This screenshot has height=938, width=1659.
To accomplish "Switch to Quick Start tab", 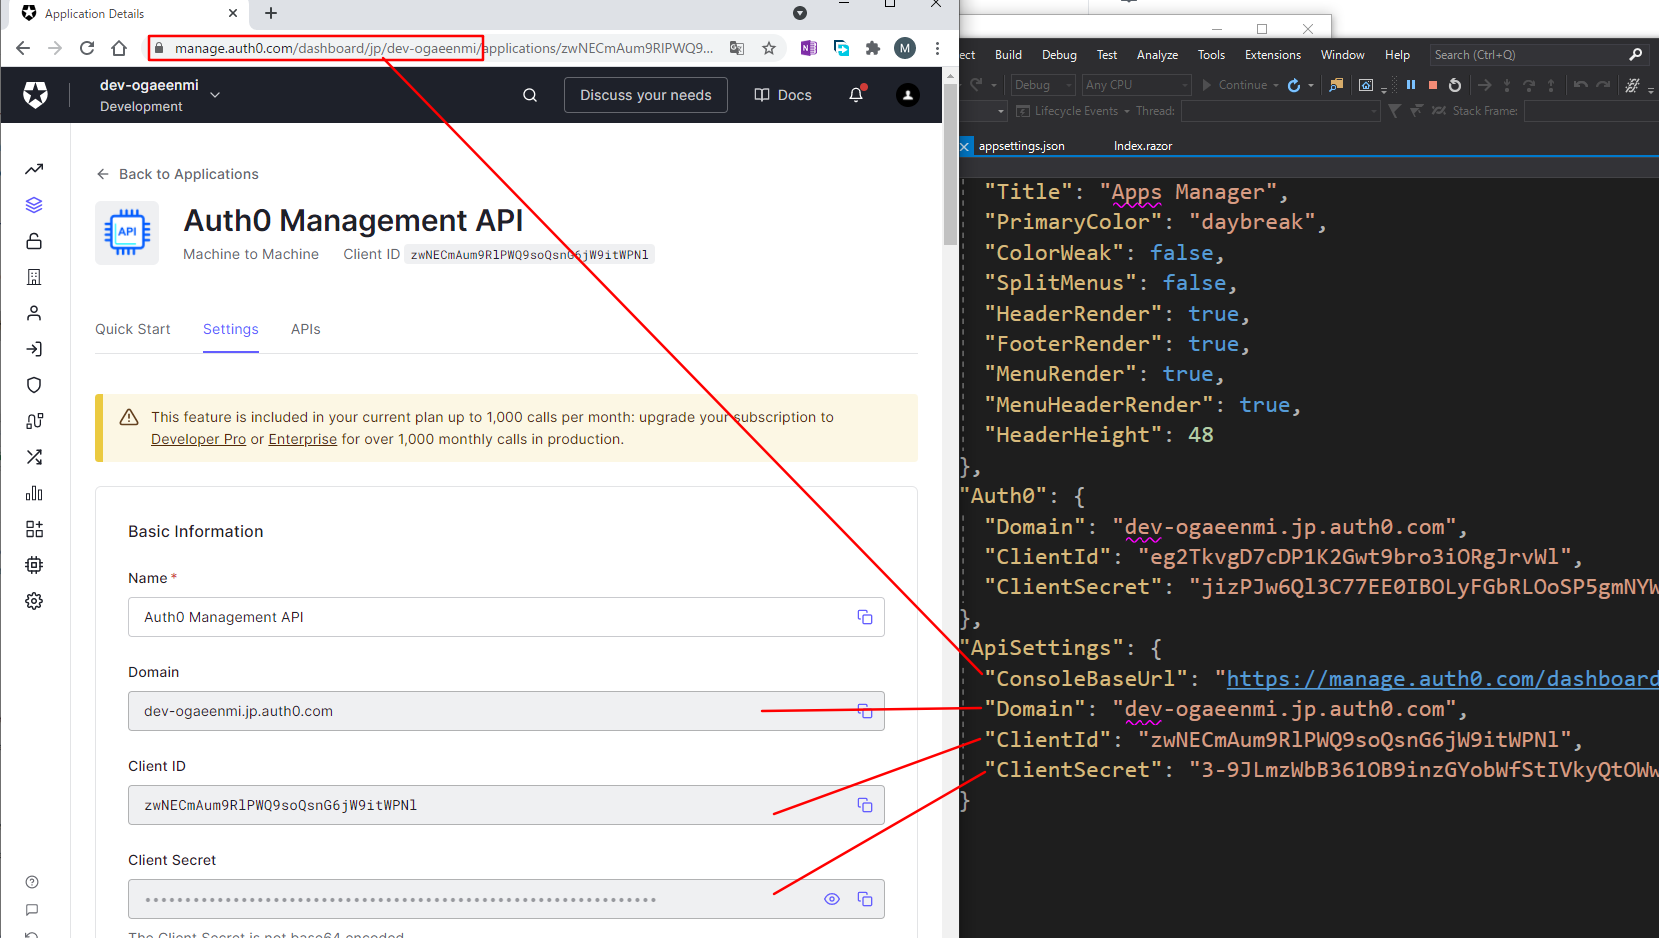I will click(x=133, y=329).
